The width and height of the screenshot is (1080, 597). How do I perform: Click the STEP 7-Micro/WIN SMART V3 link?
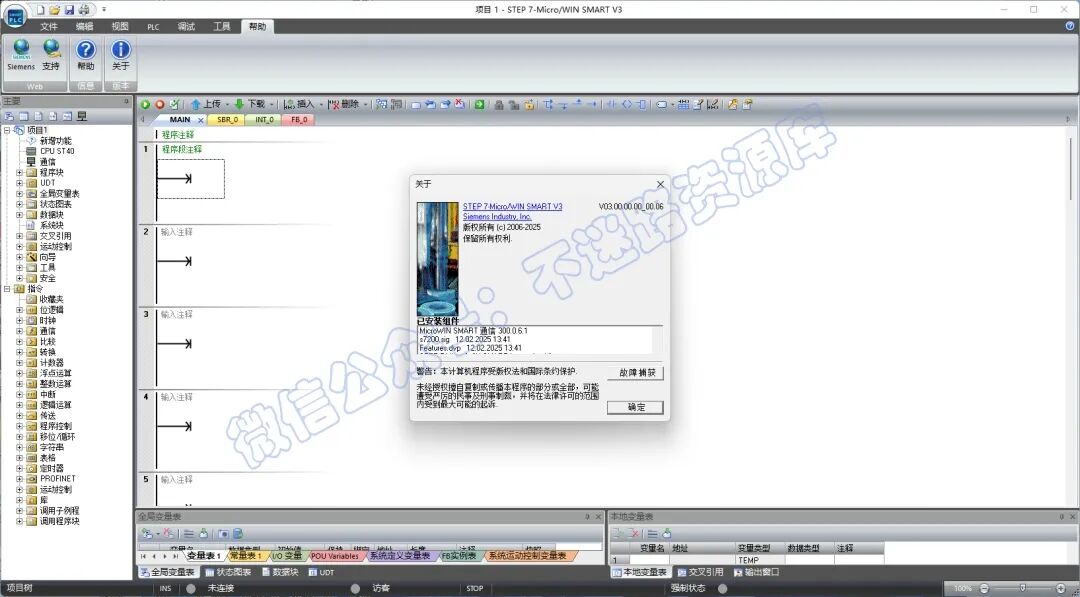[512, 207]
